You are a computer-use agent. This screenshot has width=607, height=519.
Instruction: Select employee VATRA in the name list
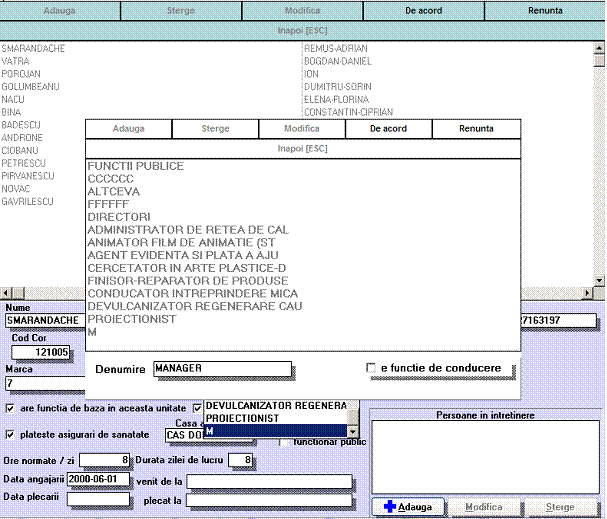coord(15,61)
